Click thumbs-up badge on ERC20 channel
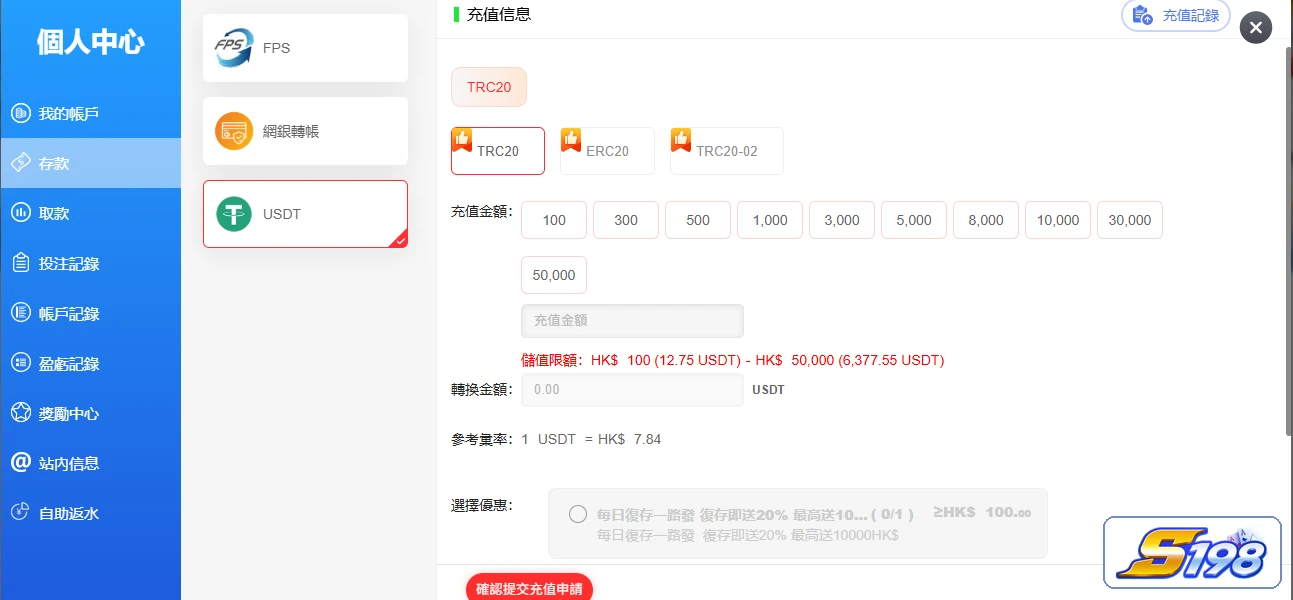This screenshot has width=1293, height=600. [571, 139]
